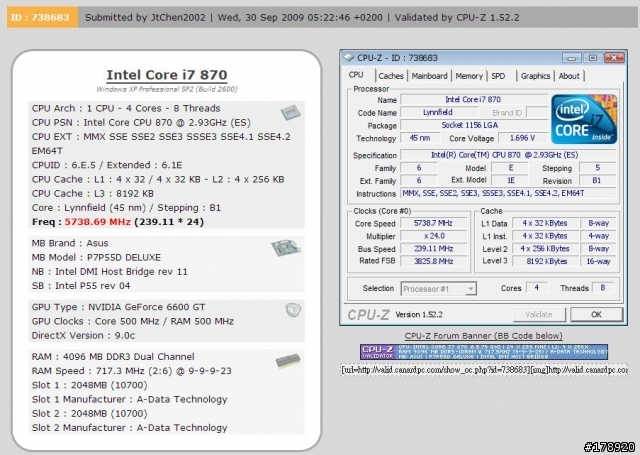
Task: Click the Level 2 value 4 x 256 KBytes
Action: (x=546, y=249)
